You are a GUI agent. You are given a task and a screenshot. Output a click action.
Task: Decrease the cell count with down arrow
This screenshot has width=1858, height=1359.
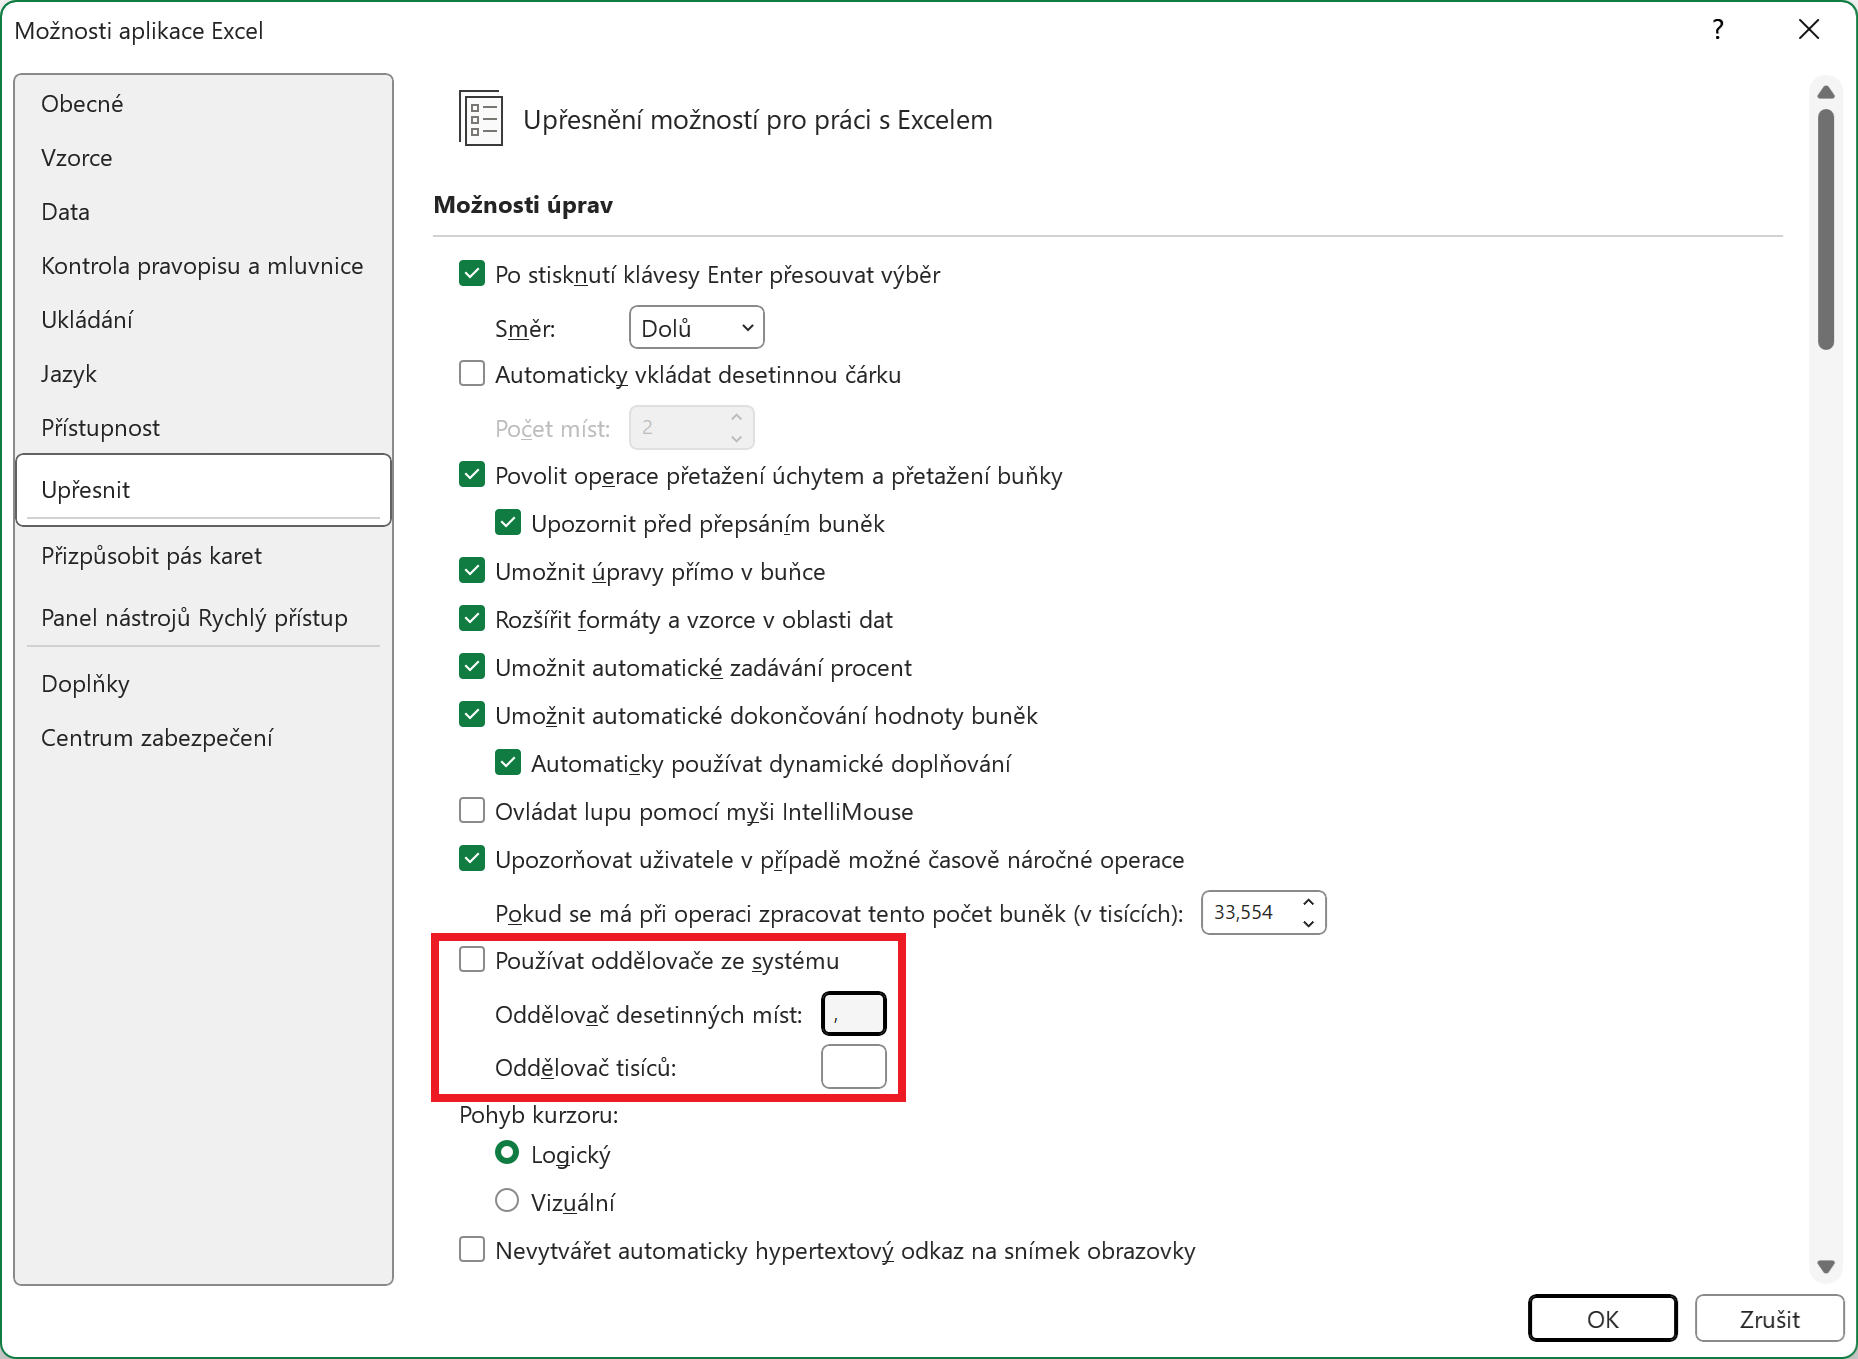tap(1308, 923)
